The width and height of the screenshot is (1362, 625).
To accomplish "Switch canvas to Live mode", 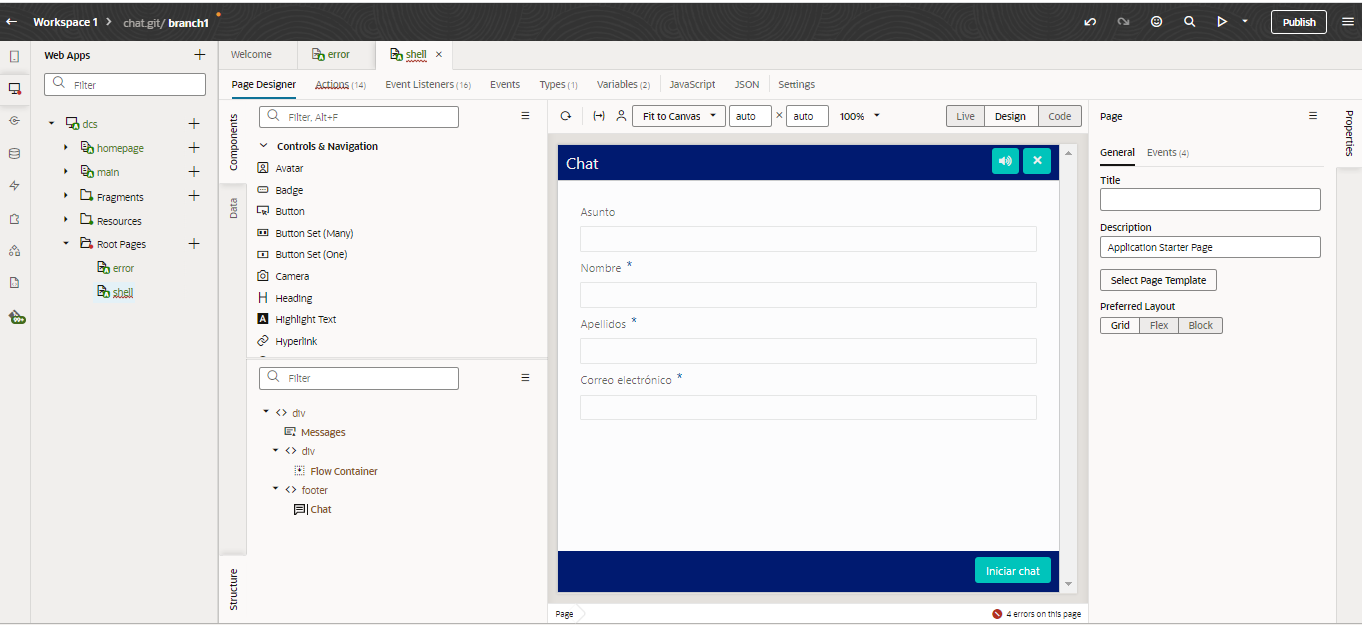I will point(965,116).
